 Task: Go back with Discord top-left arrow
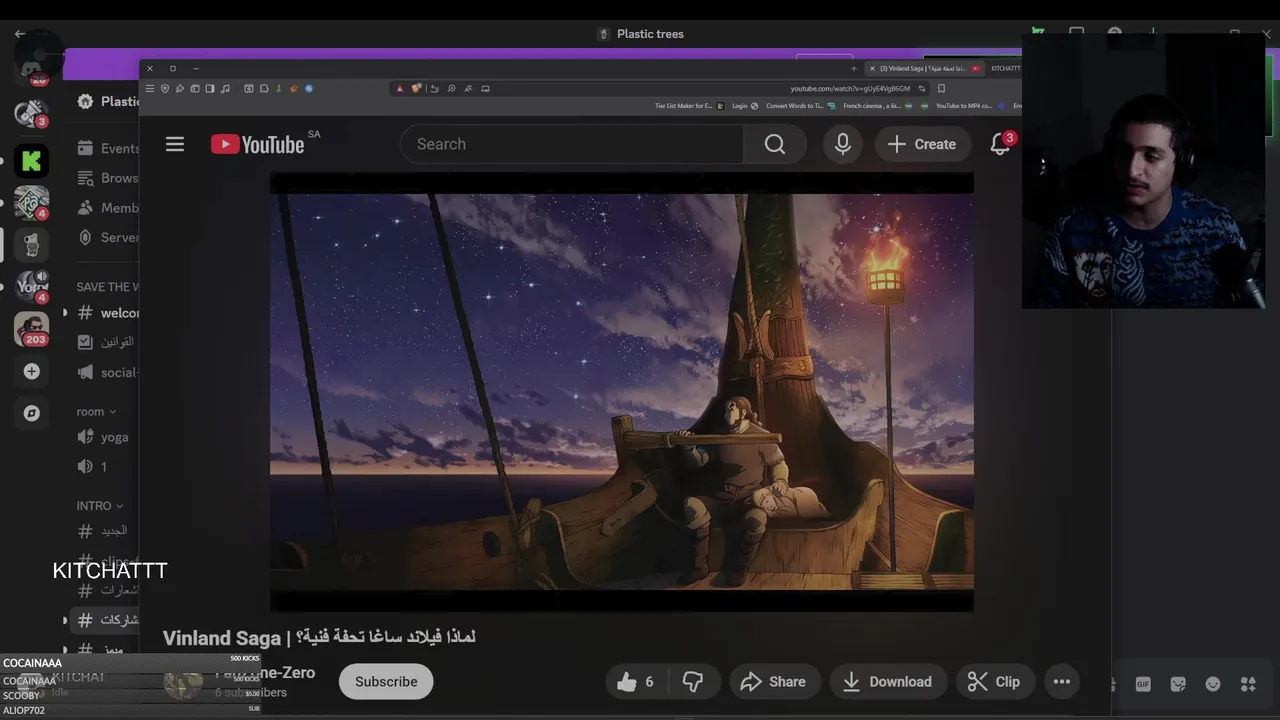20,34
